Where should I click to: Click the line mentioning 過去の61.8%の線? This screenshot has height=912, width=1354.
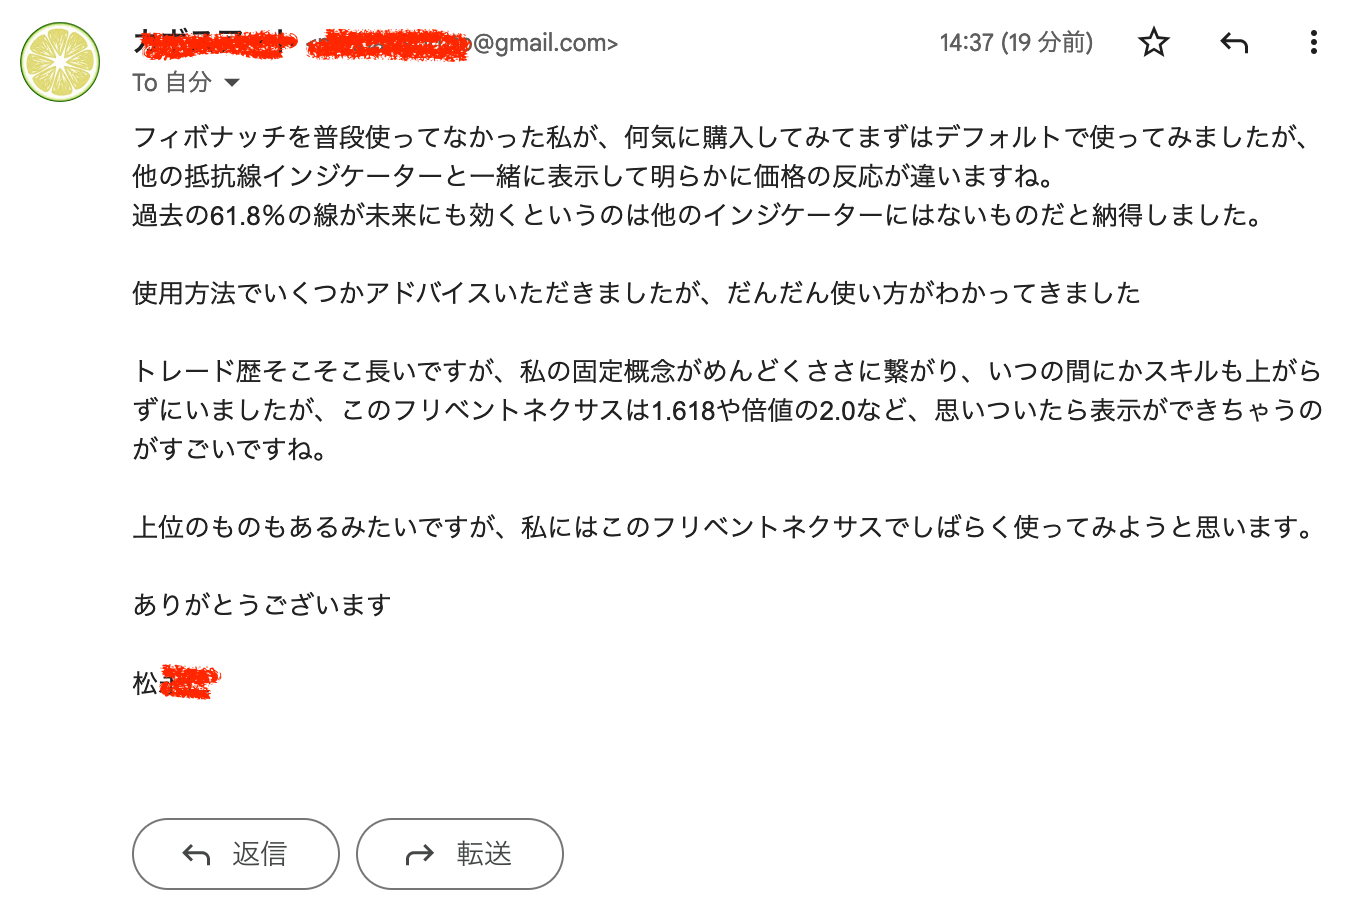click(x=696, y=215)
